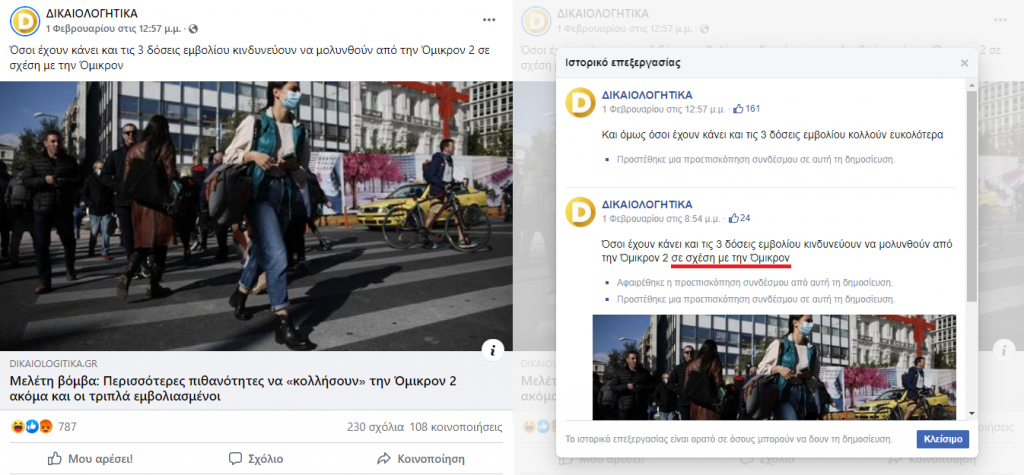Click the Κοινοποίηση share button
The image size is (1024, 475).
tap(421, 459)
